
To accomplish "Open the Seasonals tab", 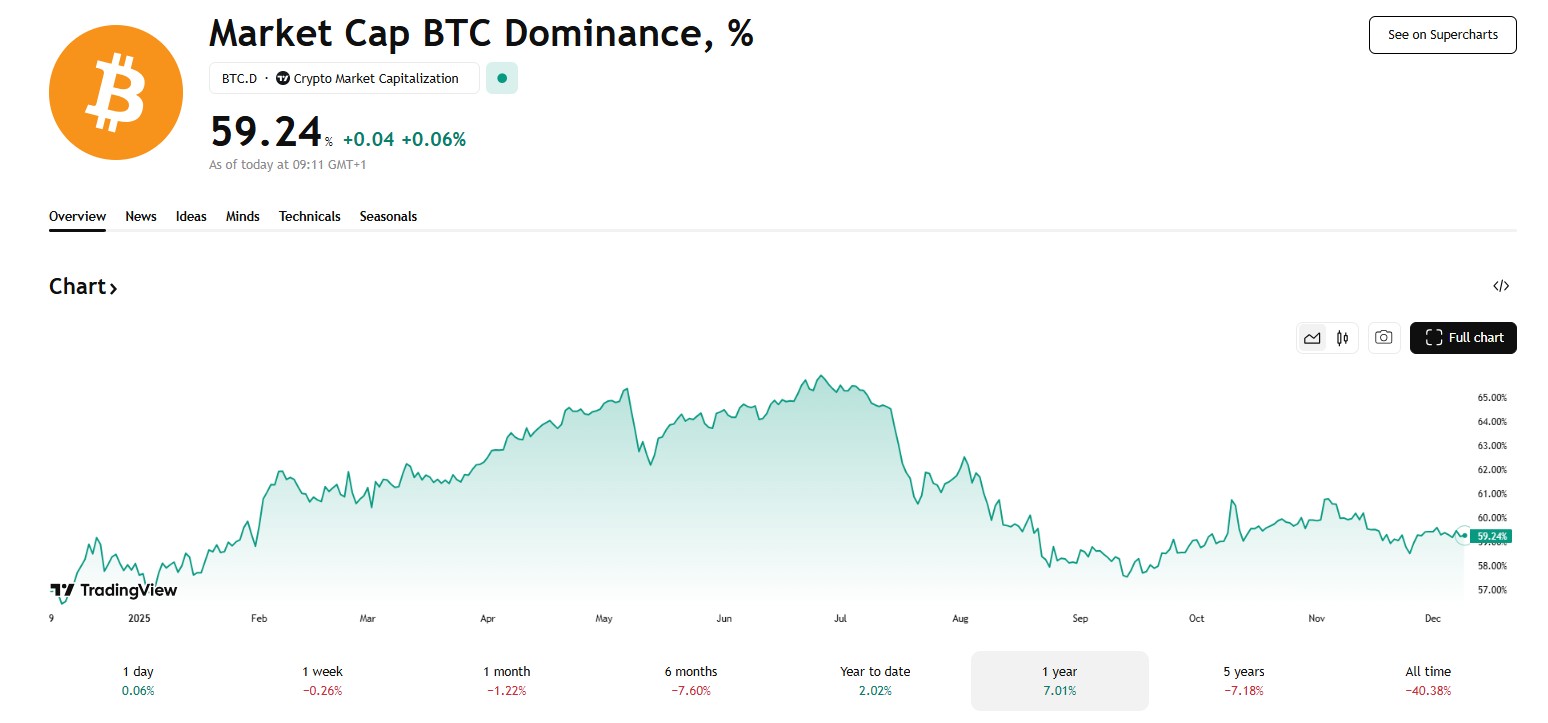I will (388, 216).
